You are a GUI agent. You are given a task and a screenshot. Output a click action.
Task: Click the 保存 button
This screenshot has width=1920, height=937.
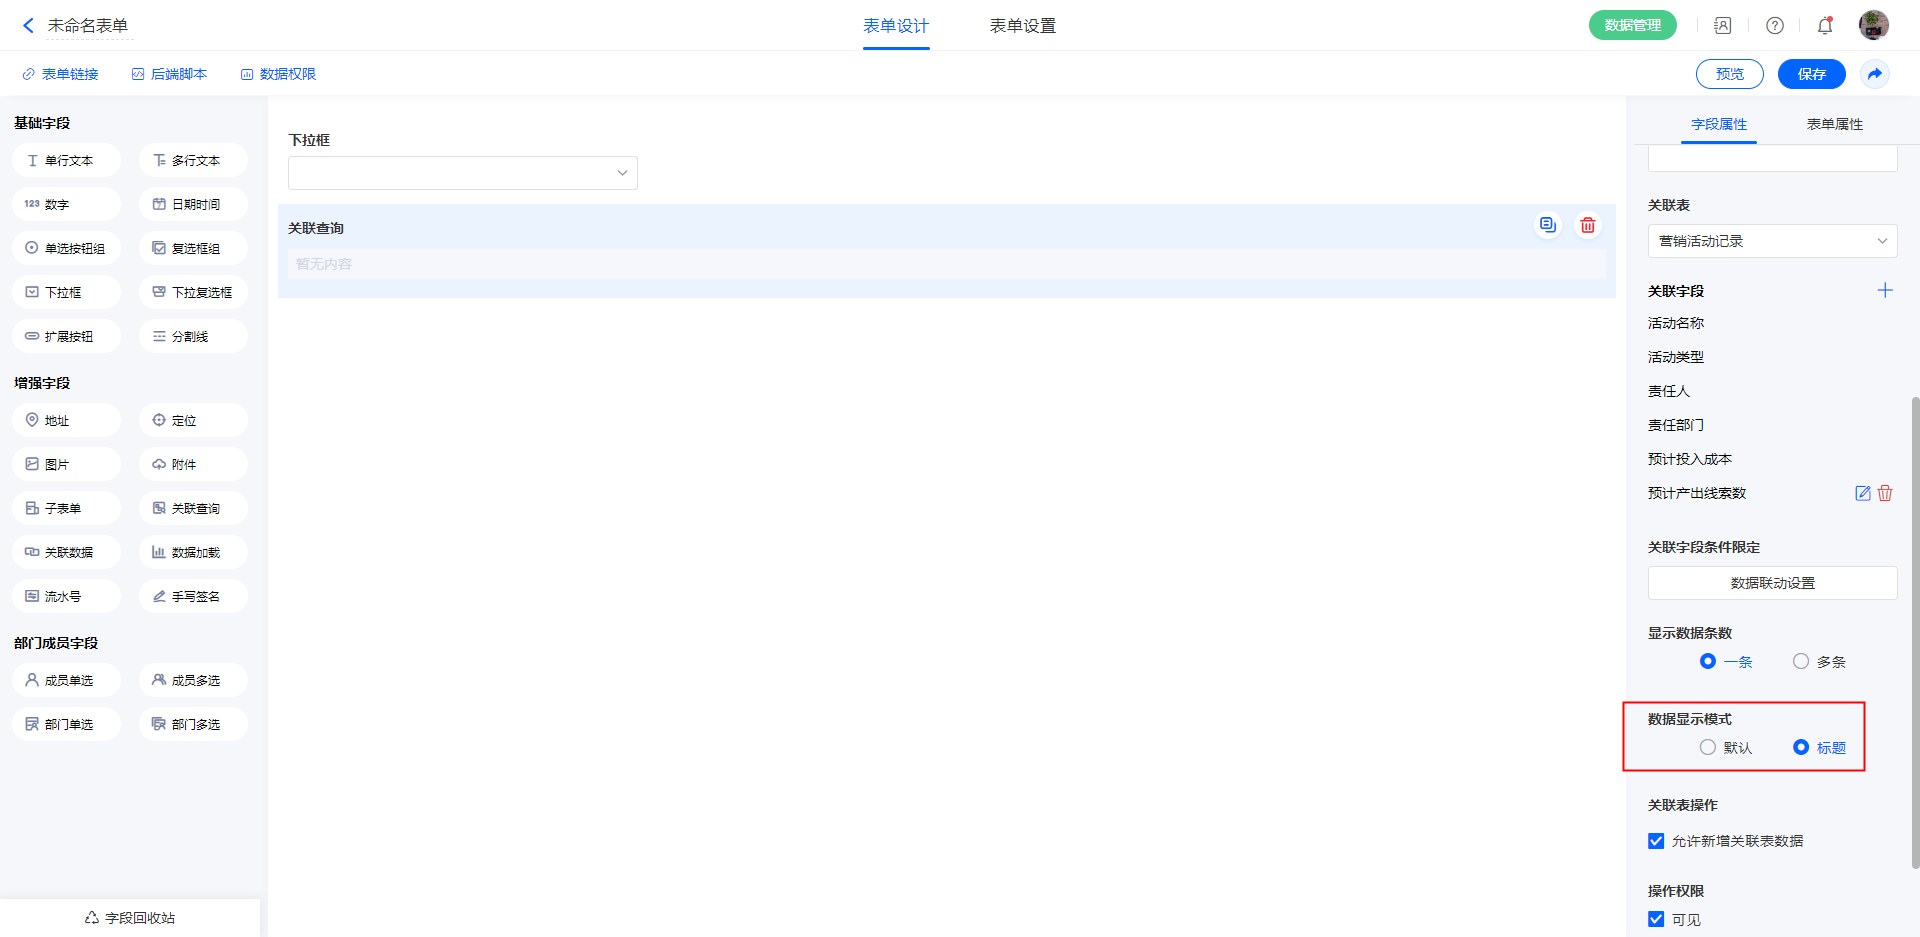(1811, 74)
